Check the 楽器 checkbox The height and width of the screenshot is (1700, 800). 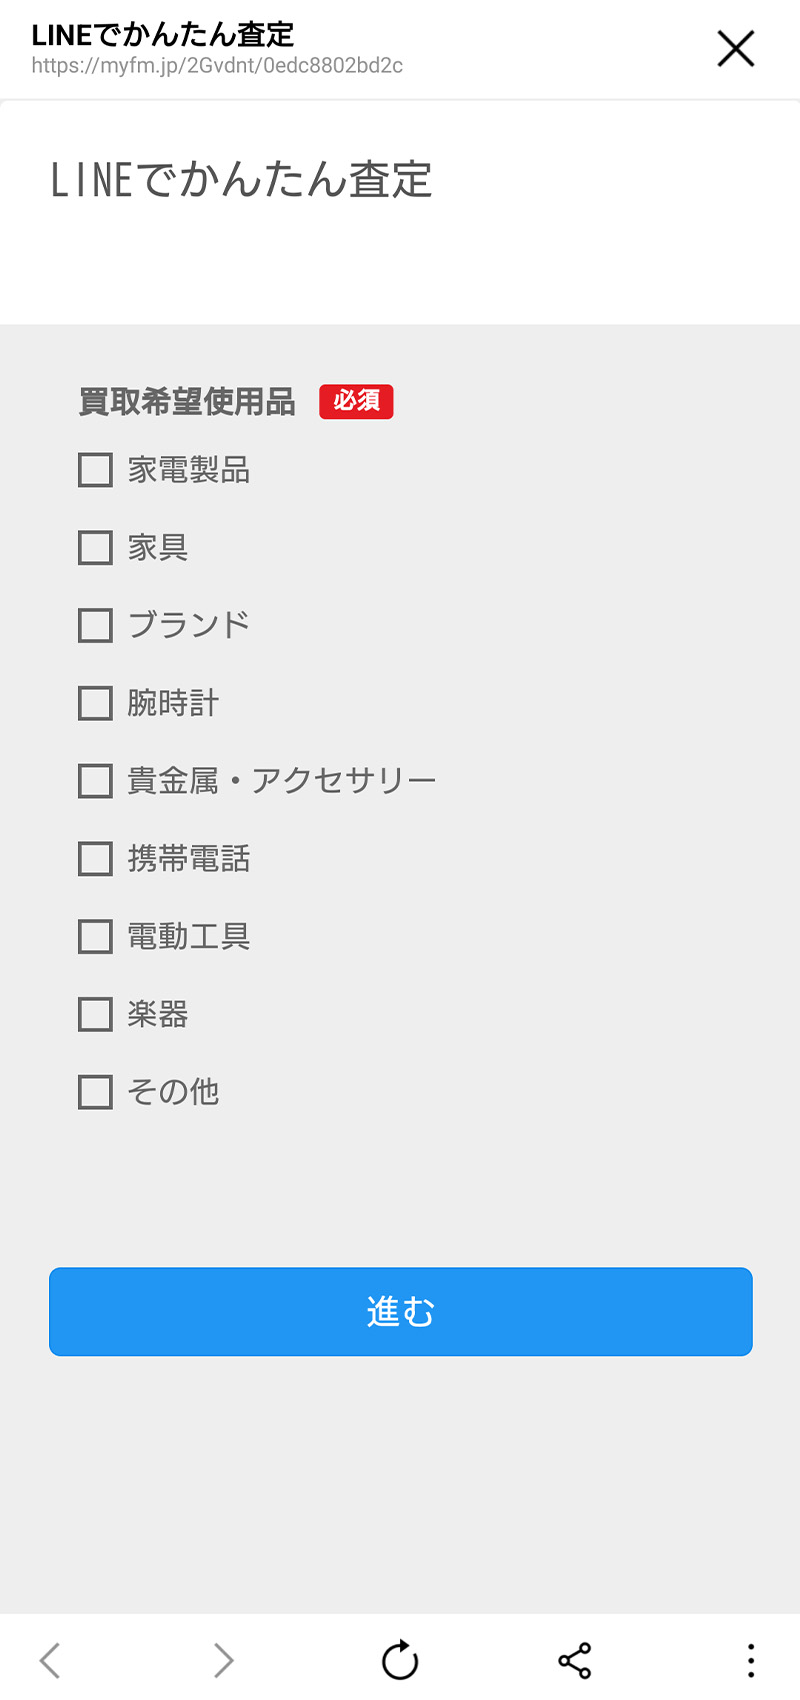[95, 1014]
